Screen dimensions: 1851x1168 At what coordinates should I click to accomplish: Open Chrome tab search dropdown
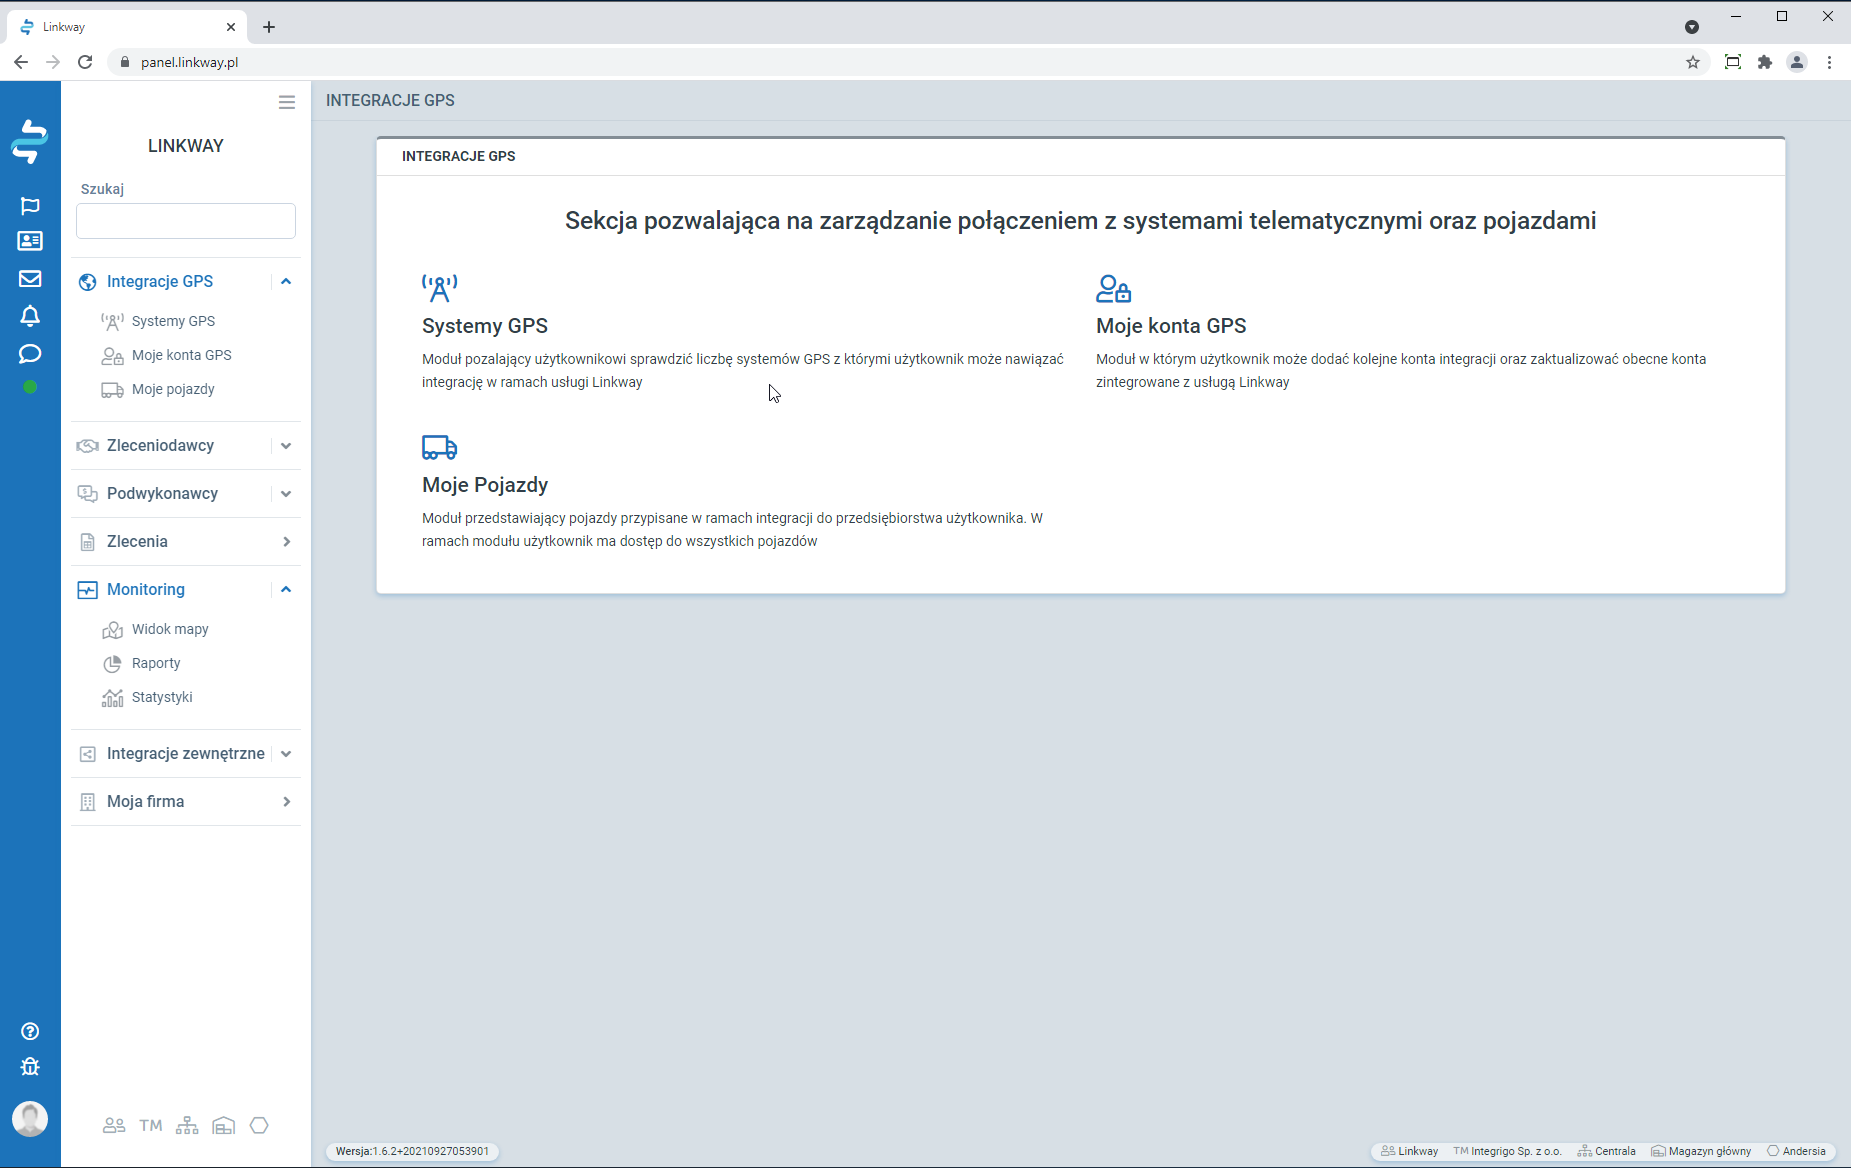(1692, 27)
